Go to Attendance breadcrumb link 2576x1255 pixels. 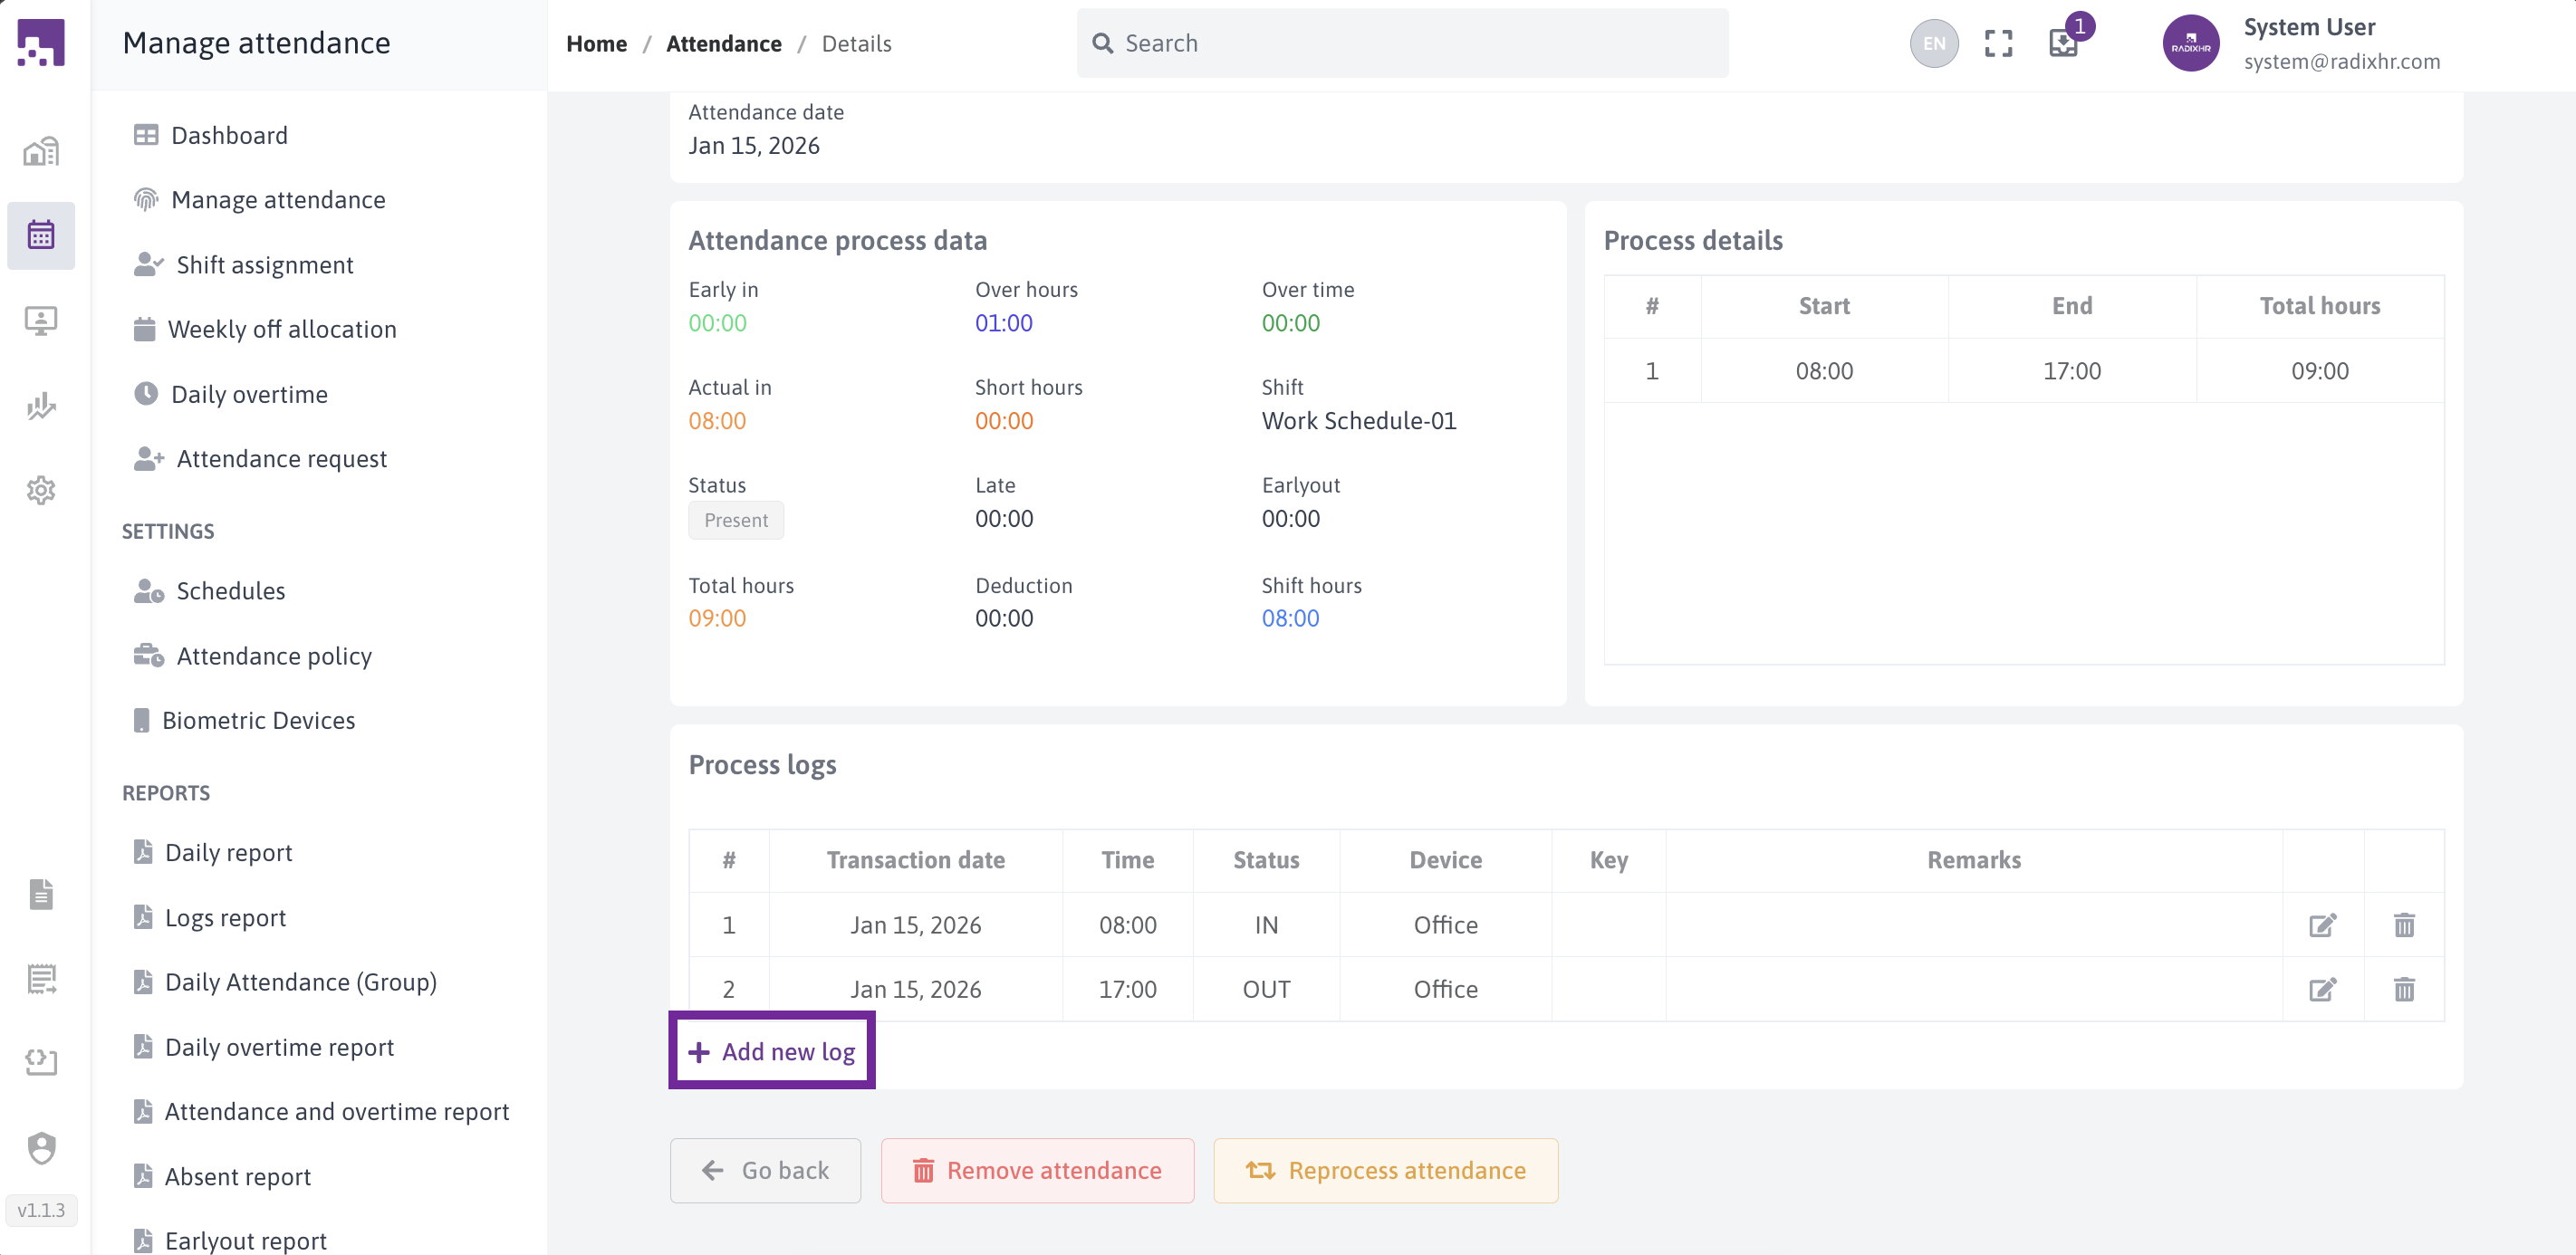click(x=723, y=43)
